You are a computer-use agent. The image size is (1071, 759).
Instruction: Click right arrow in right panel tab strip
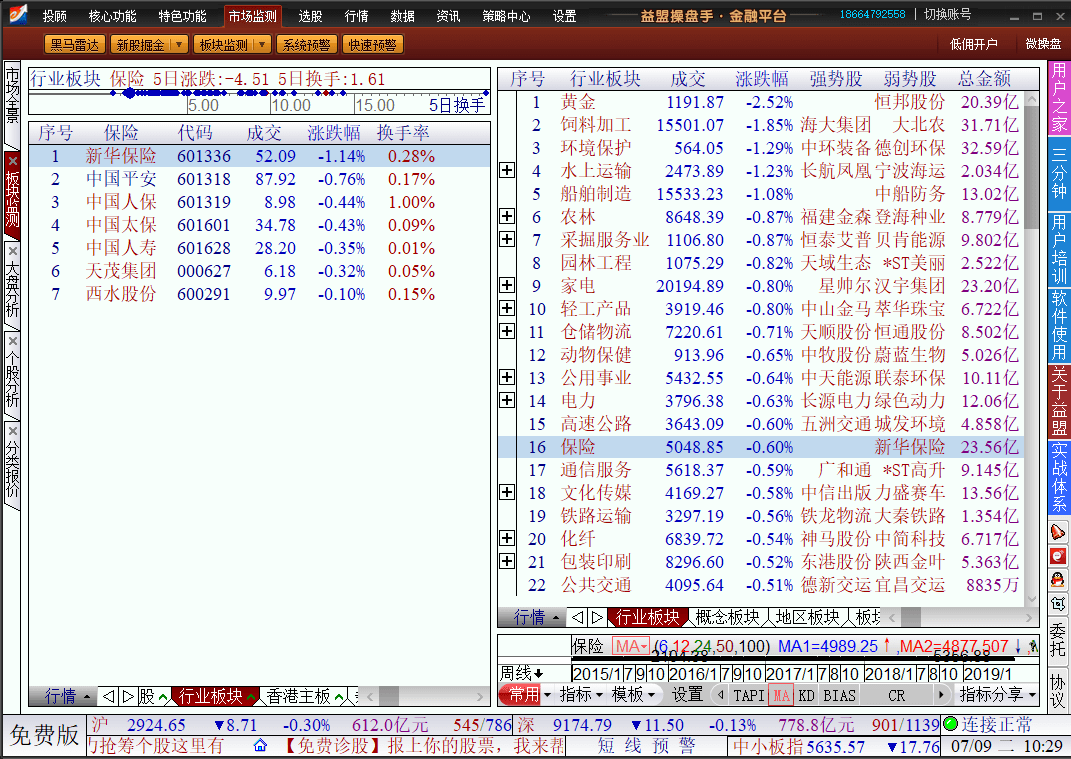596,617
